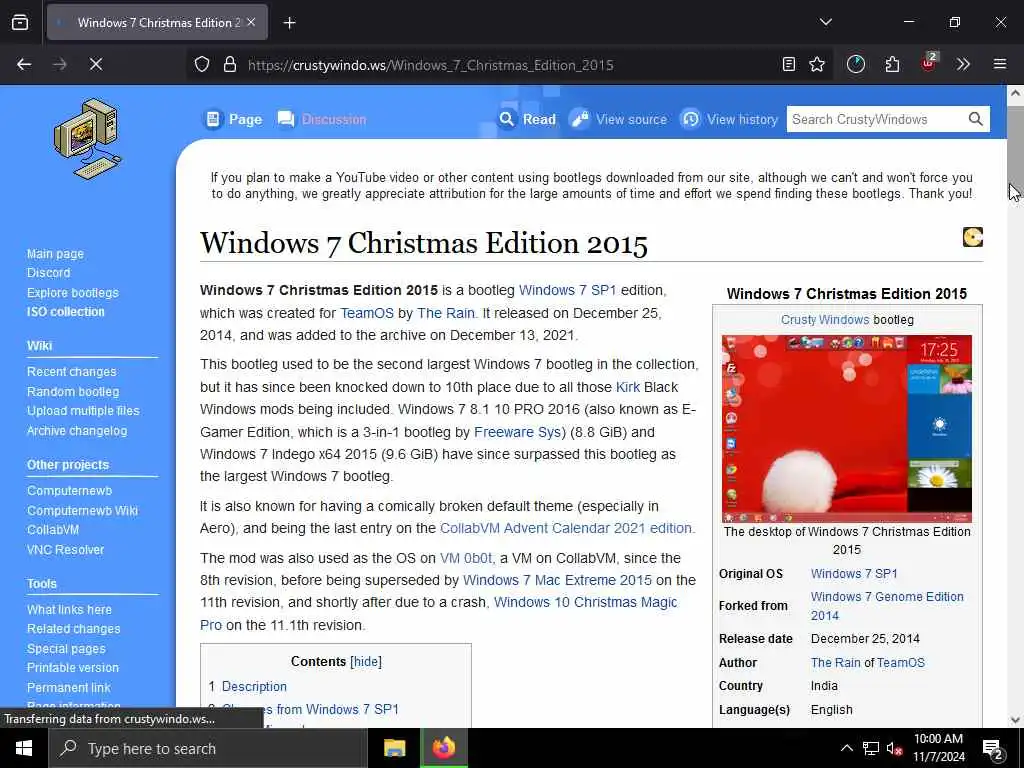This screenshot has height=768, width=1024.
Task: Open Firefox View icon at top left
Action: tap(20, 22)
